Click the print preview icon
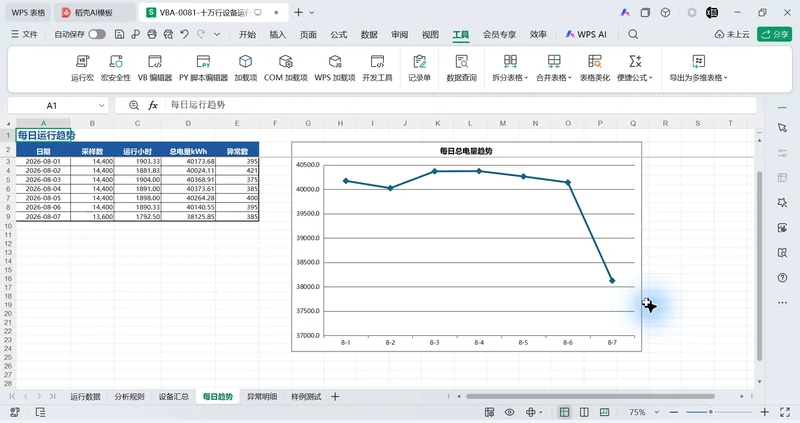This screenshot has width=800, height=423. 168,34
